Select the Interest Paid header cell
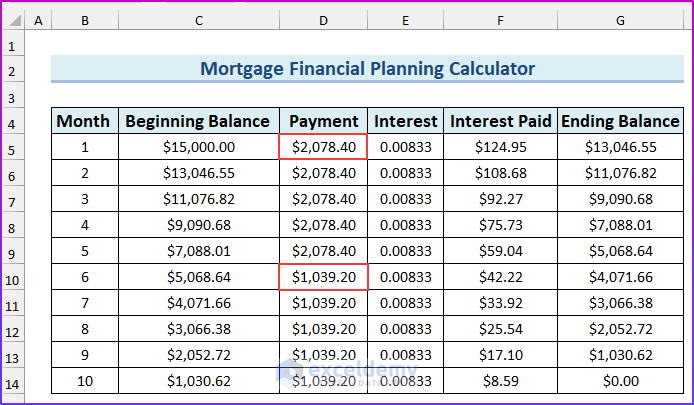The image size is (694, 405). [500, 121]
